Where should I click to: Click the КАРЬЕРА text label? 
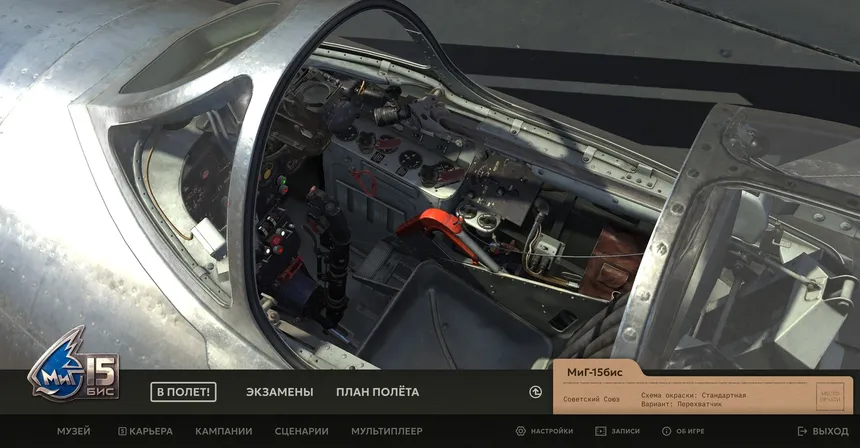[151, 431]
